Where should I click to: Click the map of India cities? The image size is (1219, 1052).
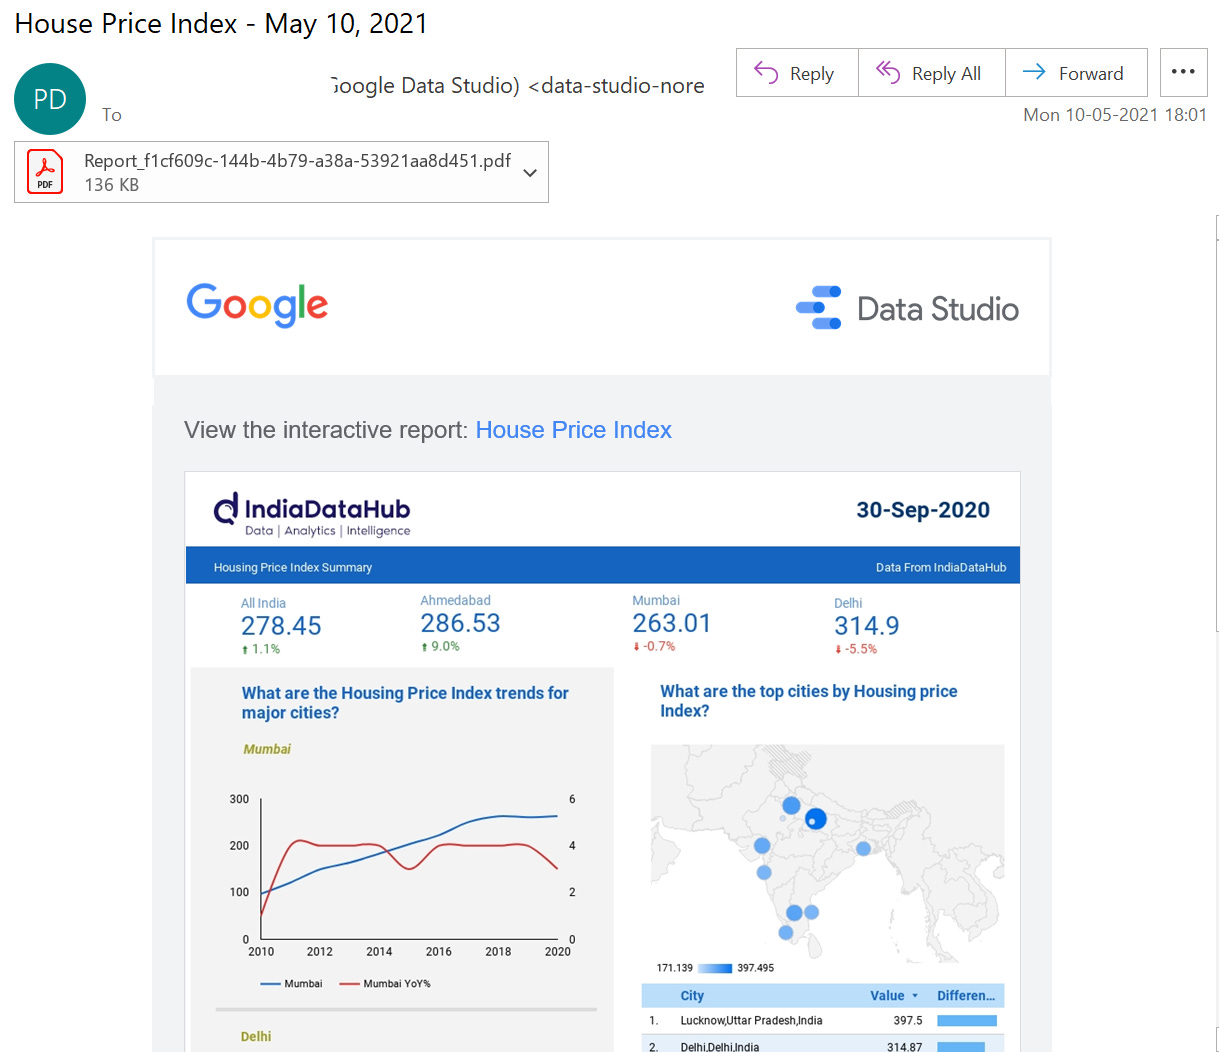(827, 853)
